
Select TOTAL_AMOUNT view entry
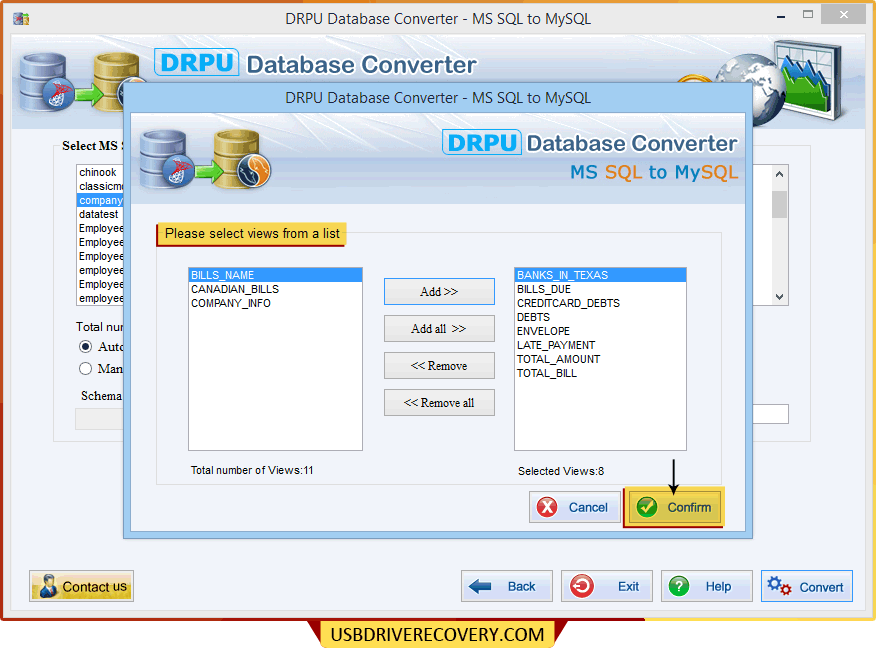600,359
